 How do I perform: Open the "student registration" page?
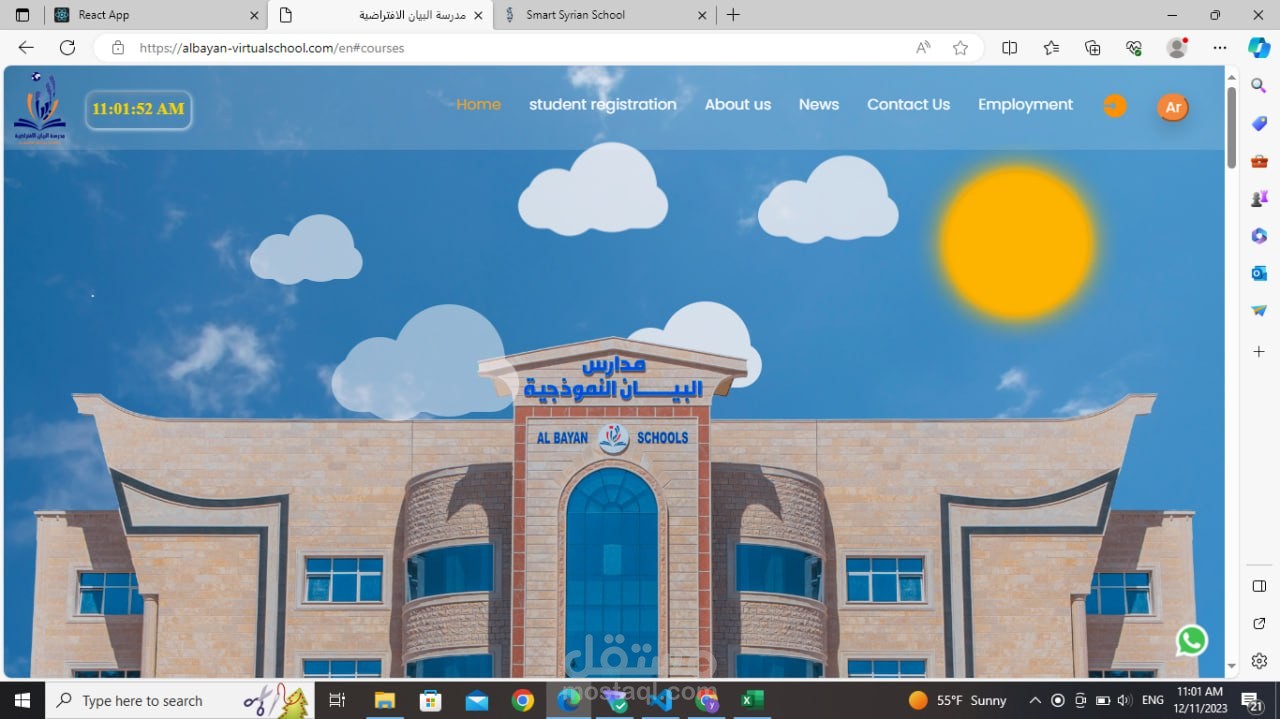[x=602, y=104]
